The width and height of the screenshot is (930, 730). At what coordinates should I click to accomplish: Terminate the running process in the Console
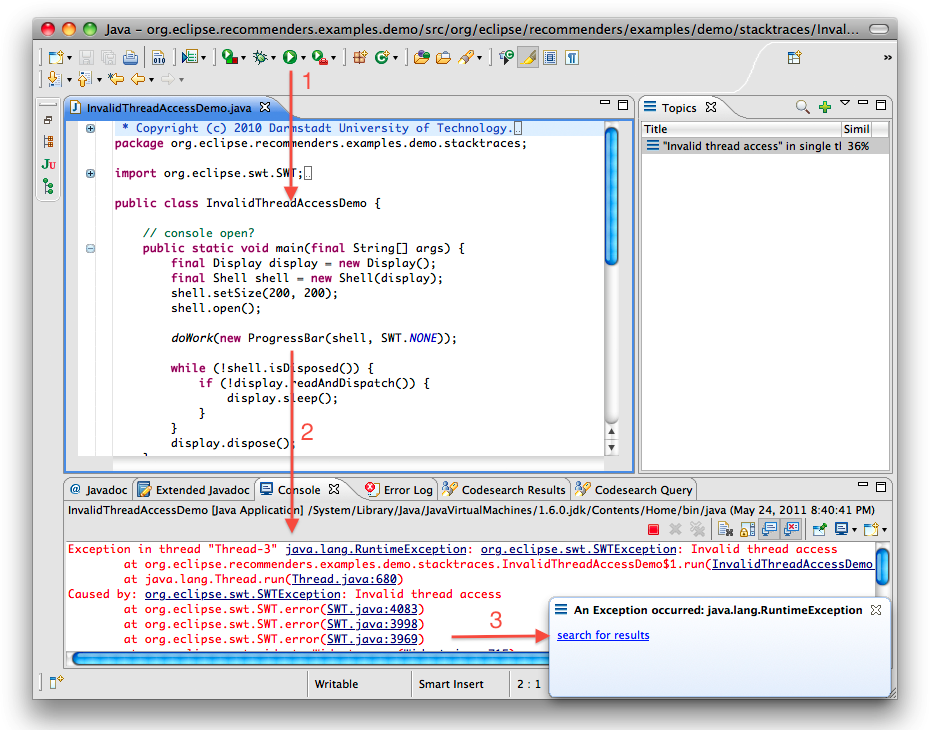652,528
